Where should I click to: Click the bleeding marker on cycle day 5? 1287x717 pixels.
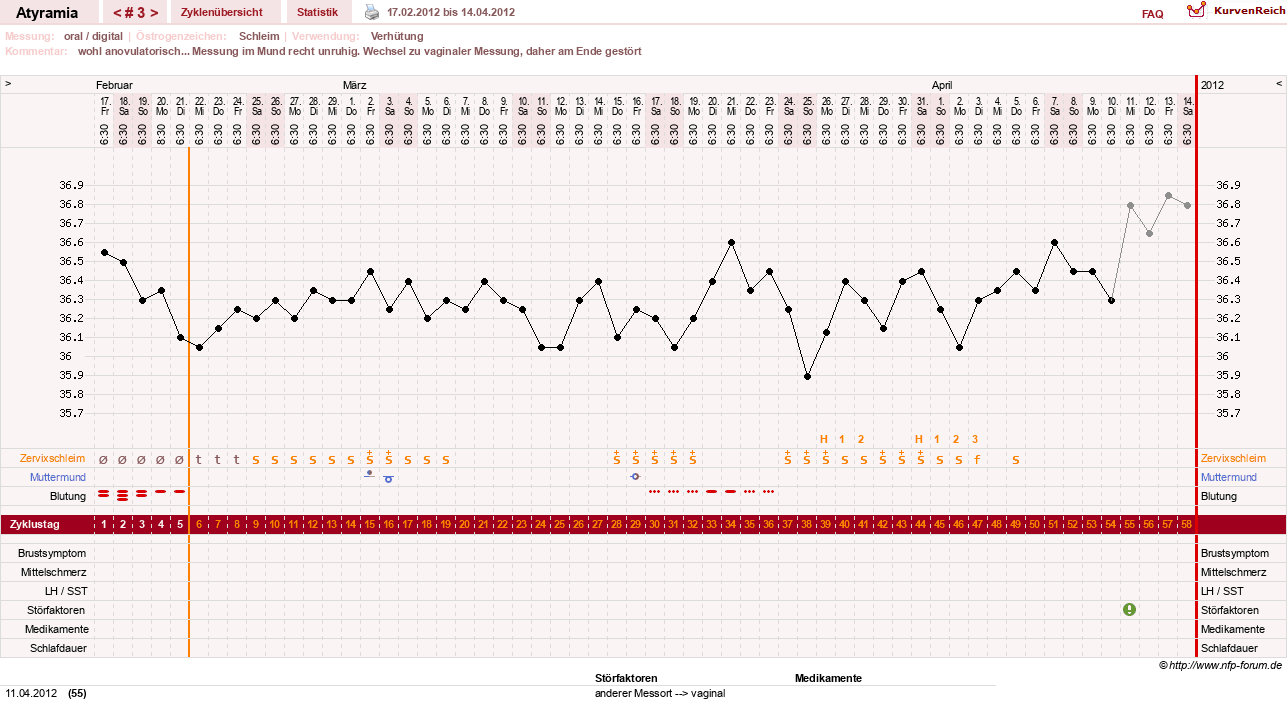[x=180, y=492]
